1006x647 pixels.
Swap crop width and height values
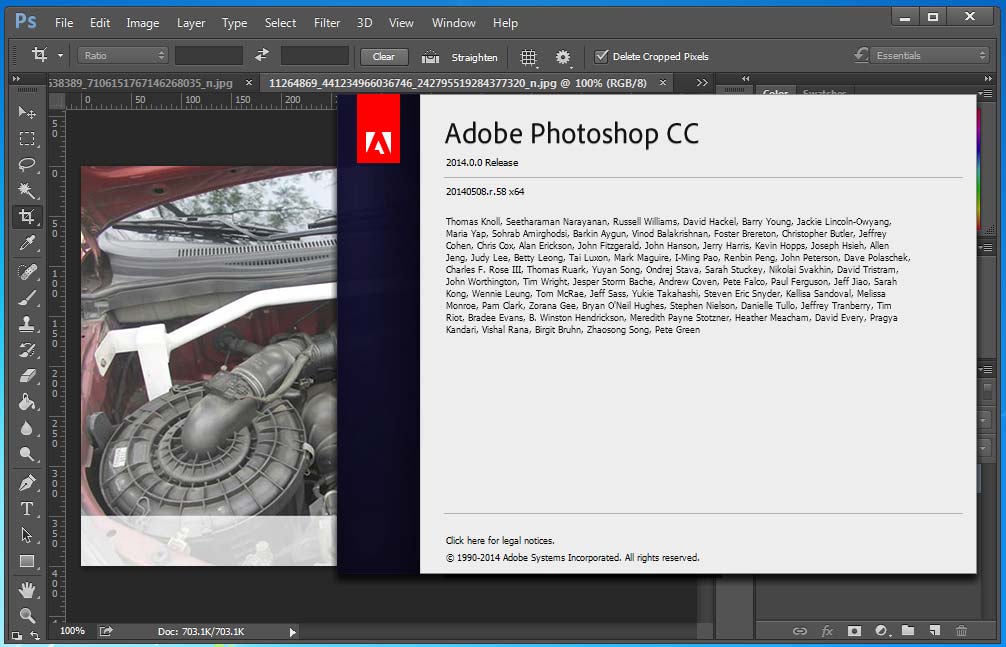click(262, 55)
